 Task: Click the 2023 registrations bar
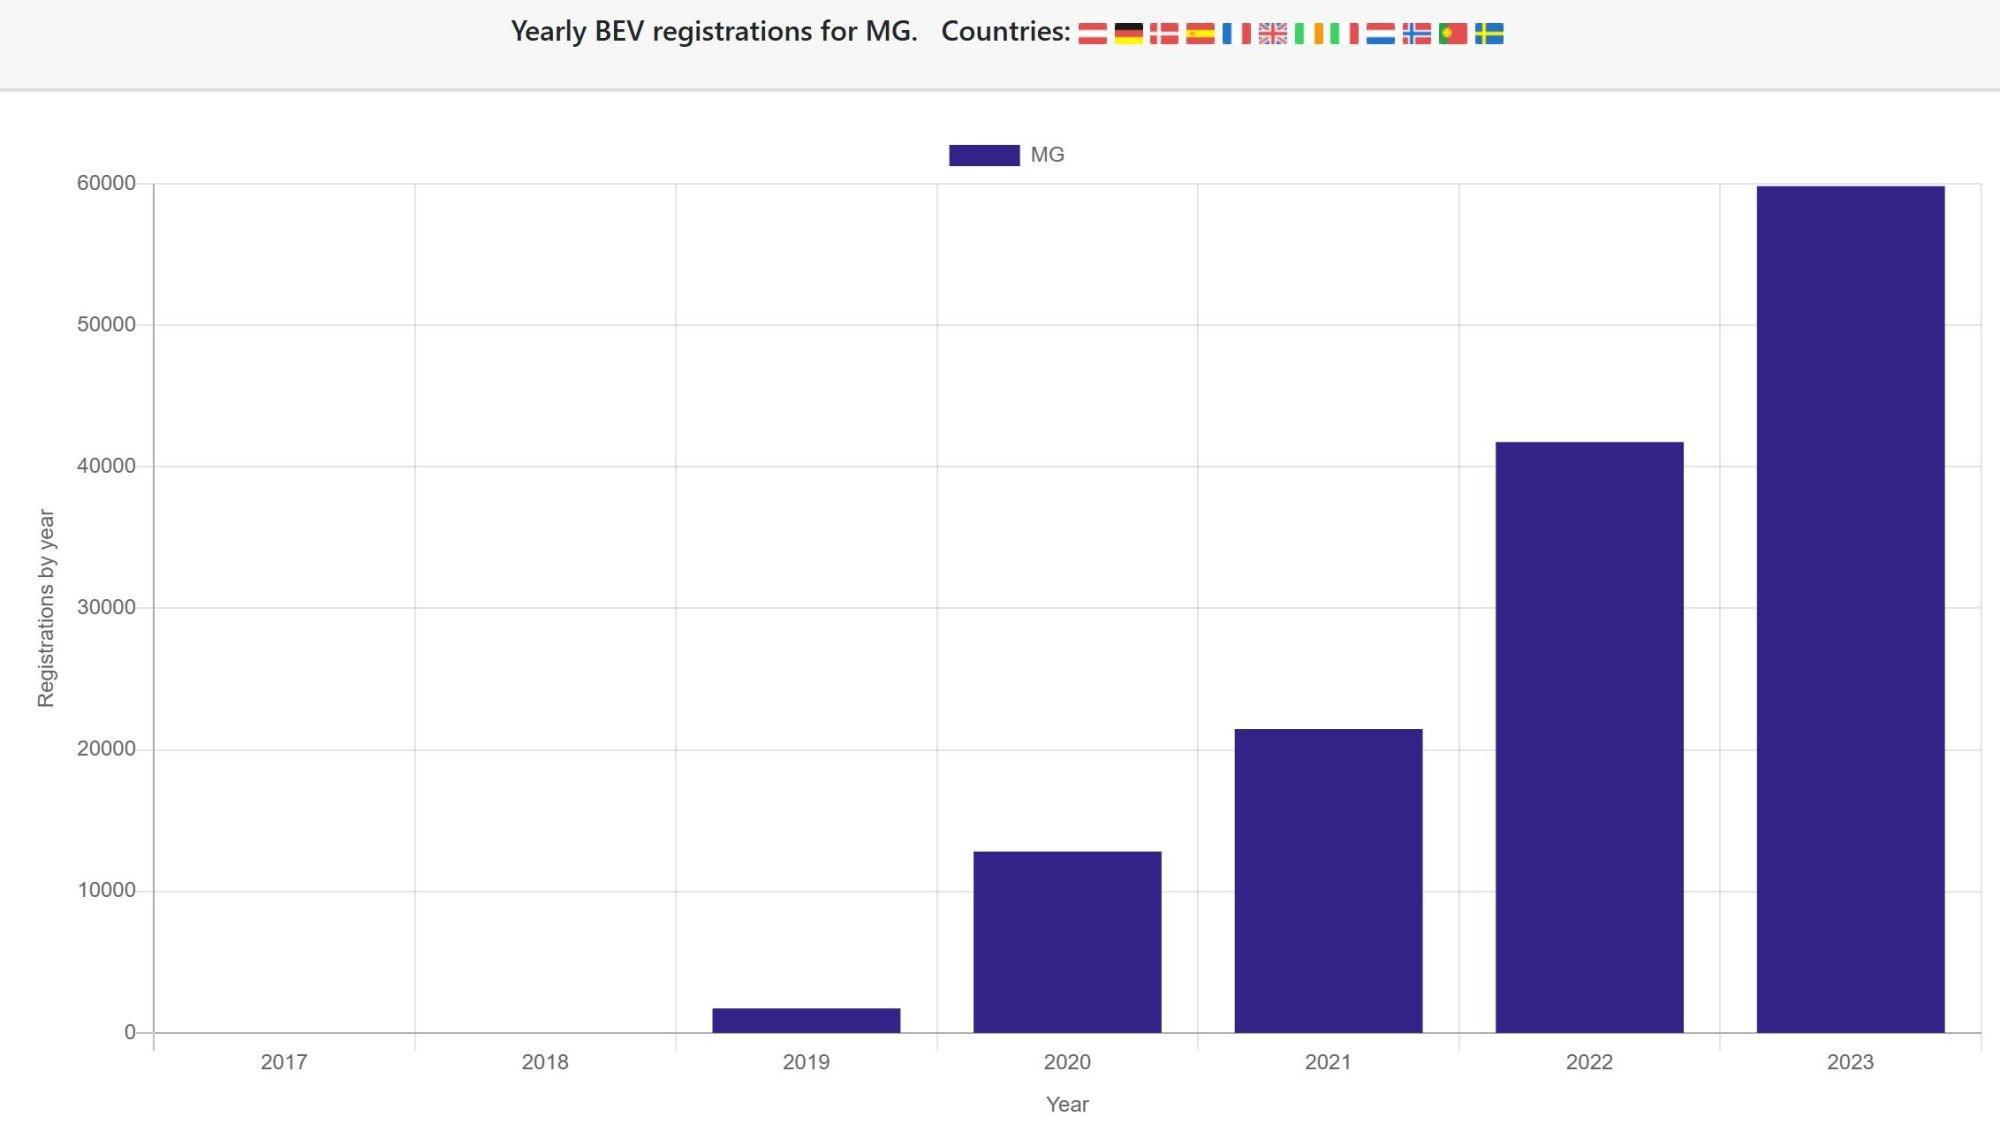point(1850,610)
